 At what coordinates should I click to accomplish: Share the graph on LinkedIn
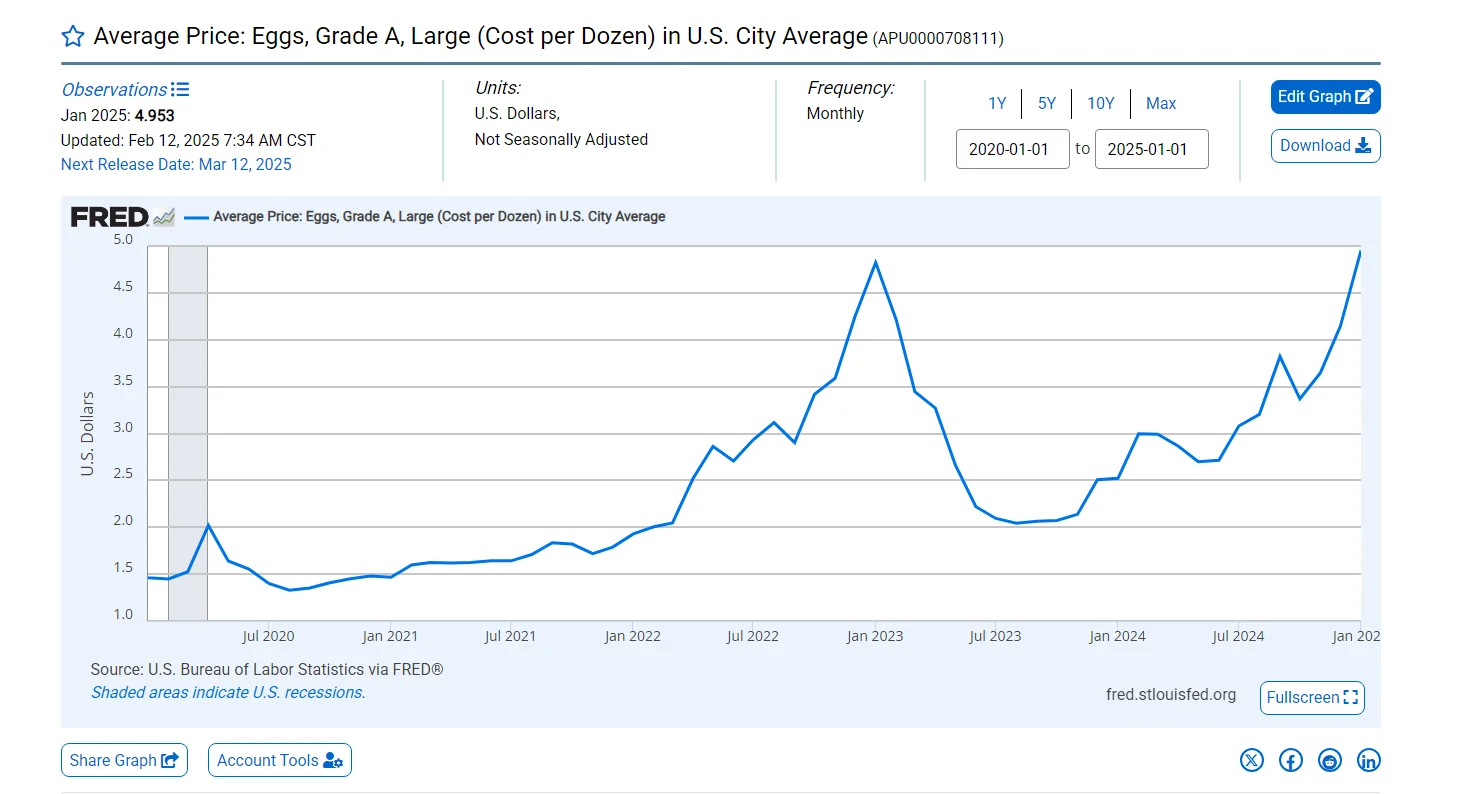pyautogui.click(x=1369, y=760)
